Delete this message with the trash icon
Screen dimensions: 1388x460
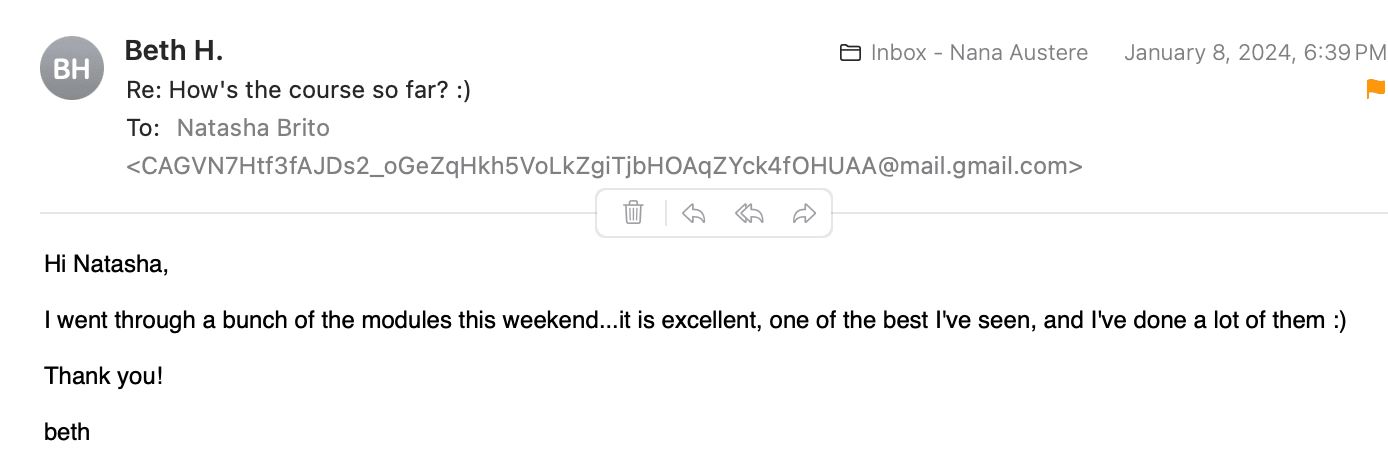pyautogui.click(x=633, y=213)
